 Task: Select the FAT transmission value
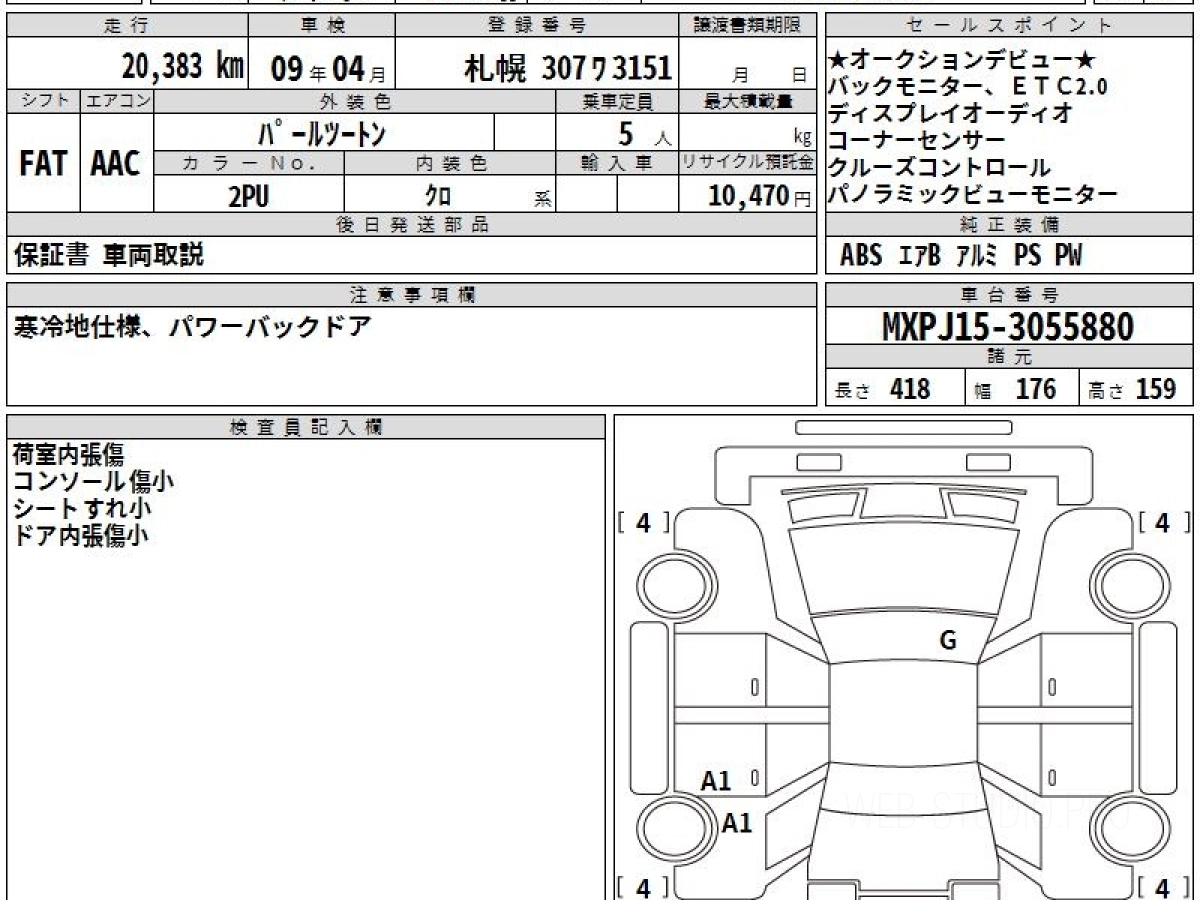43,164
